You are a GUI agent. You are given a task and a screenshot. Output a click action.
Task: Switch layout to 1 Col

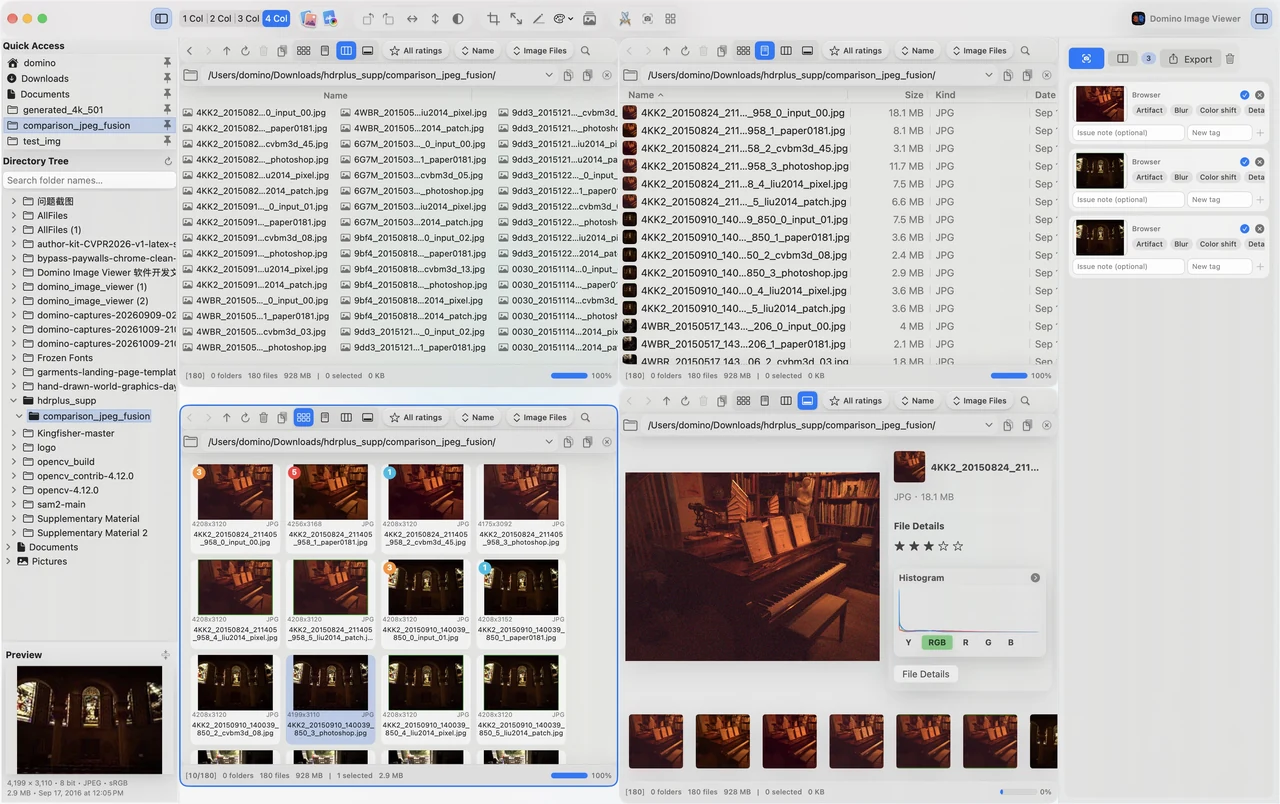tap(193, 18)
